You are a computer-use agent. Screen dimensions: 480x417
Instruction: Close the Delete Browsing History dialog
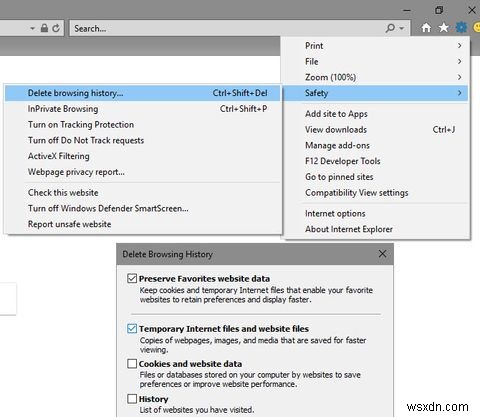tap(382, 254)
